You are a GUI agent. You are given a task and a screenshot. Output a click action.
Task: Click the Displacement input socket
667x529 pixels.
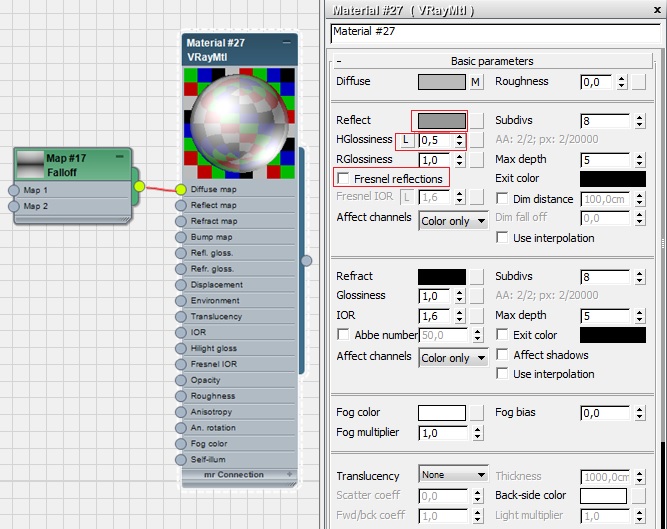(x=181, y=284)
